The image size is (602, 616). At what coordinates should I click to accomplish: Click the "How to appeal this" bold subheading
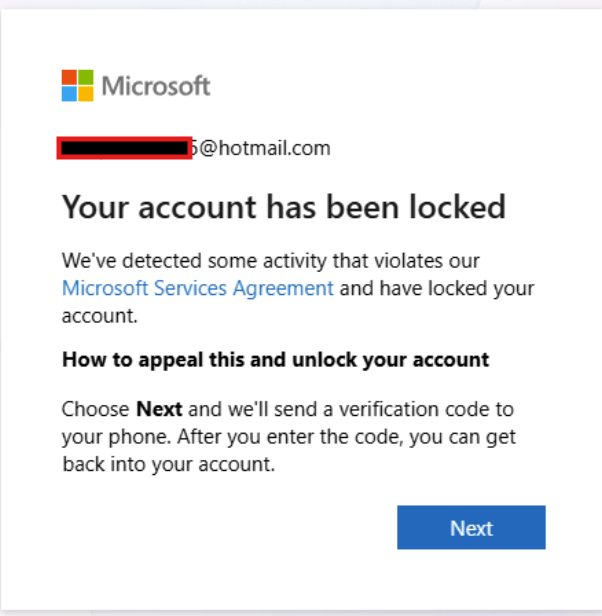coord(275,360)
